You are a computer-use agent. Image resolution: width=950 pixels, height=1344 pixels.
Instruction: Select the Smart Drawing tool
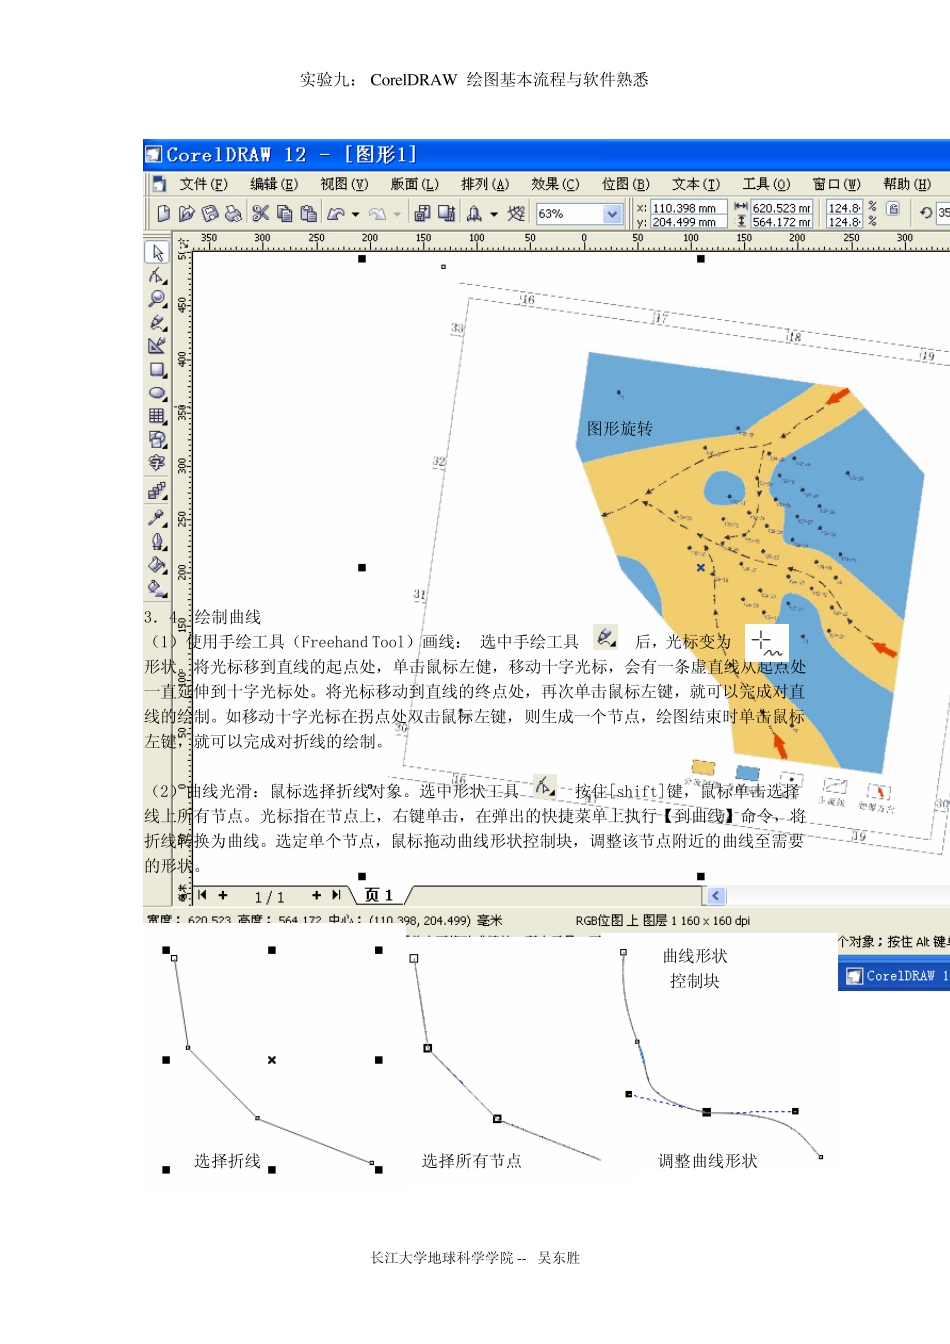pyautogui.click(x=157, y=345)
